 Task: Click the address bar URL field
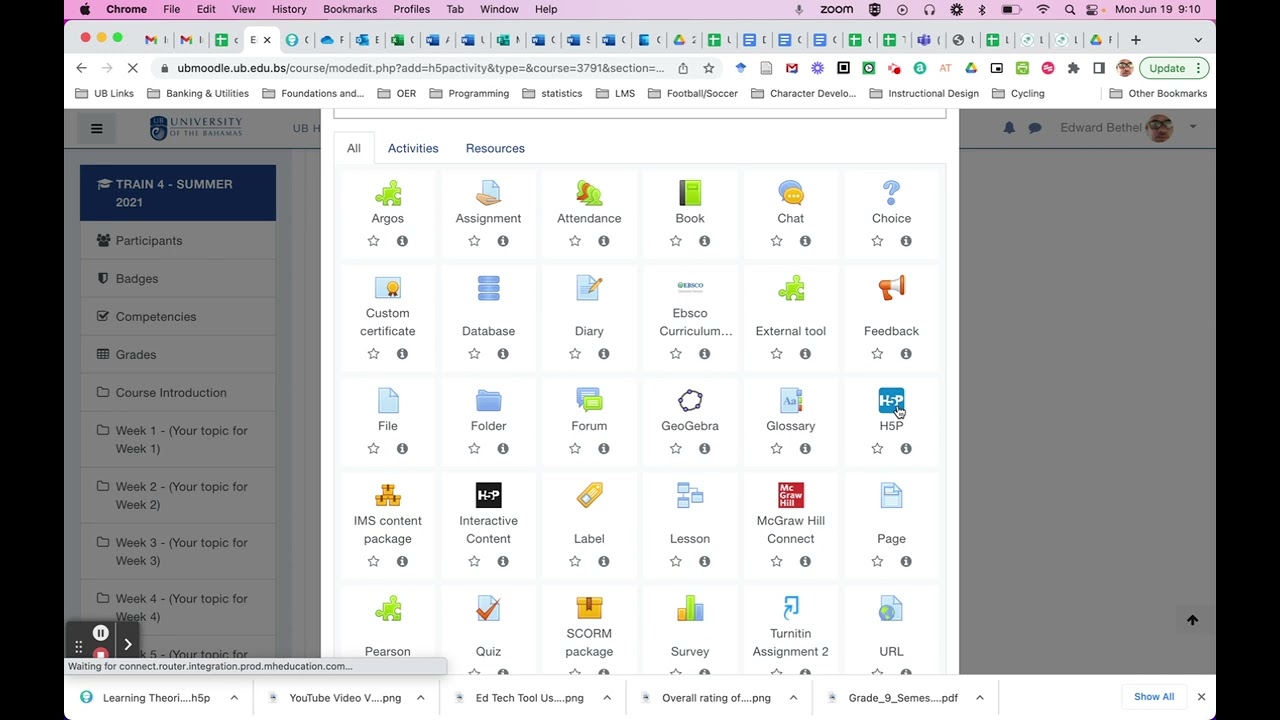tap(420, 68)
